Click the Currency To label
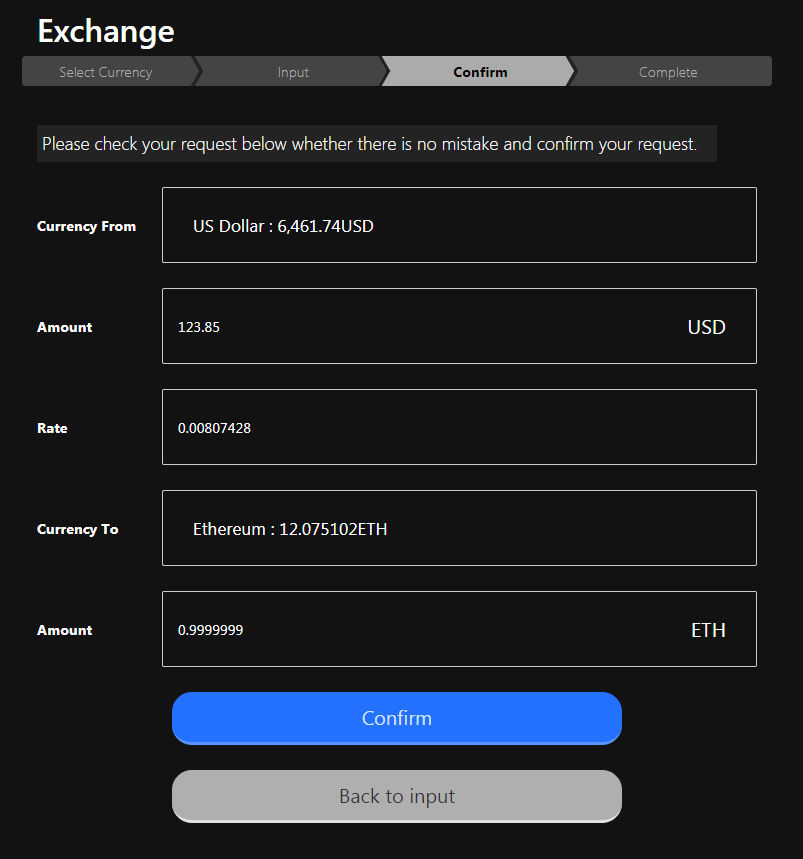Viewport: 803px width, 859px height. tap(77, 529)
